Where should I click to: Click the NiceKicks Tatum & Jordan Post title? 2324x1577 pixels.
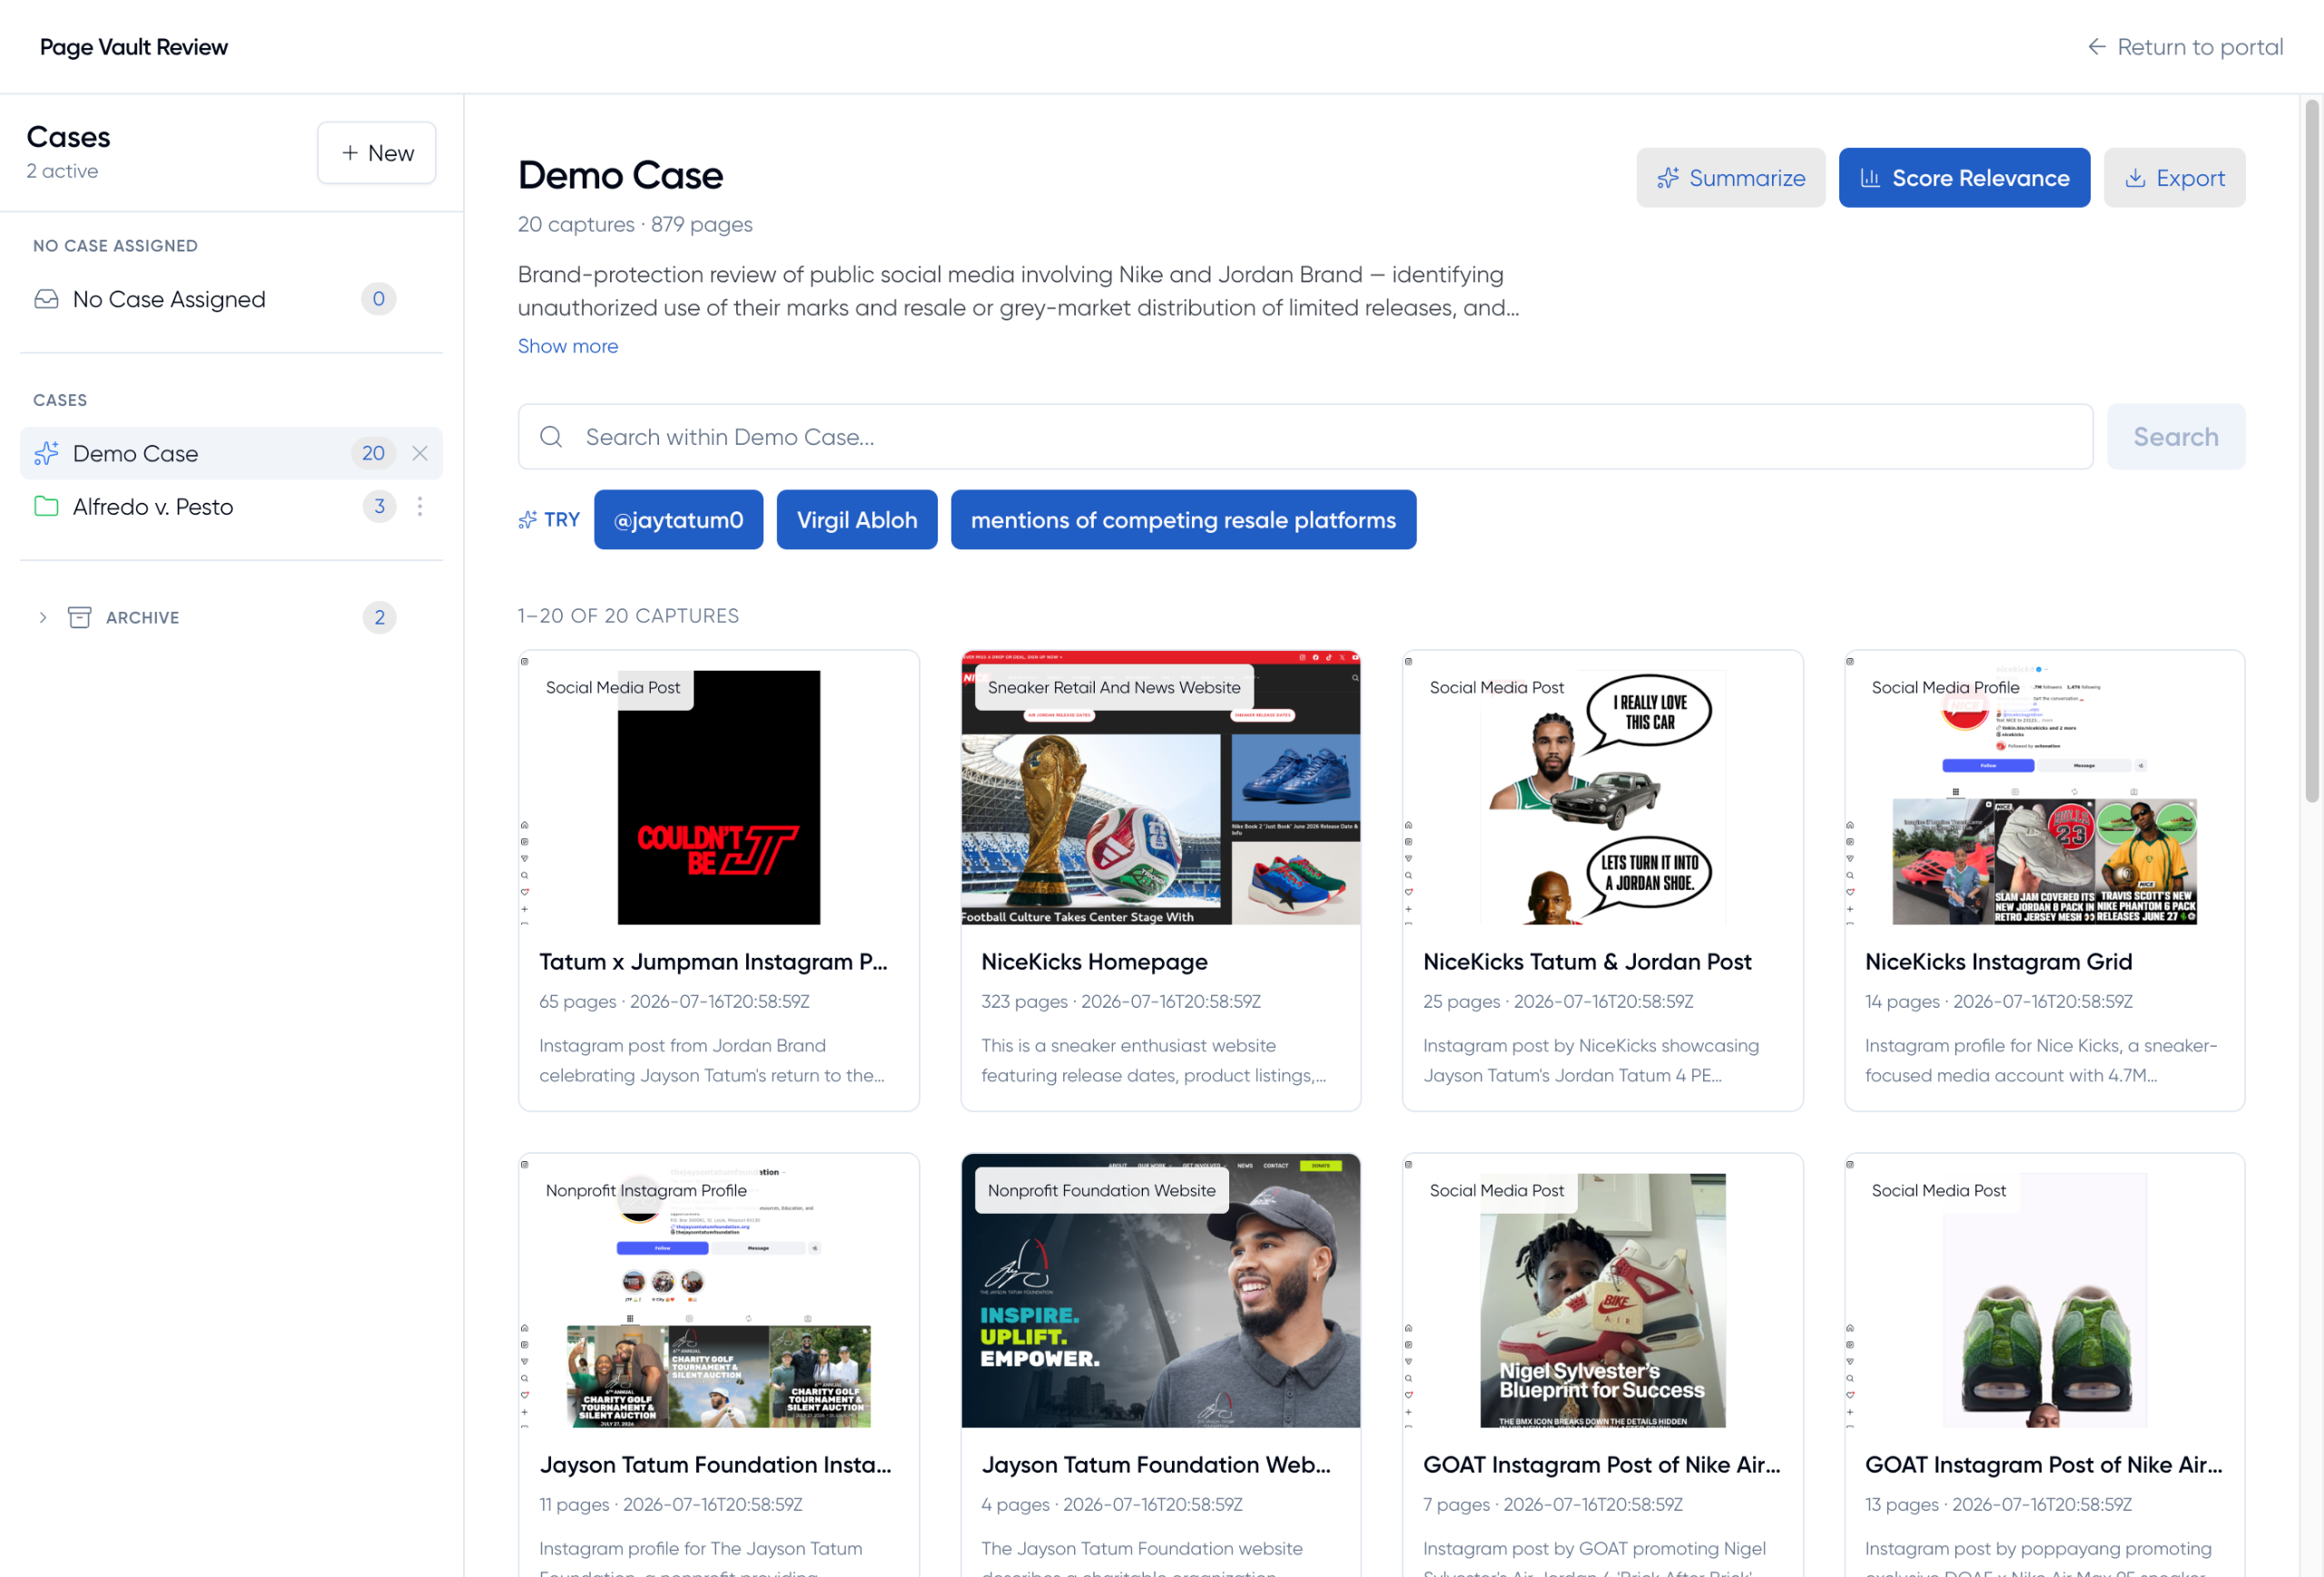[1588, 962]
